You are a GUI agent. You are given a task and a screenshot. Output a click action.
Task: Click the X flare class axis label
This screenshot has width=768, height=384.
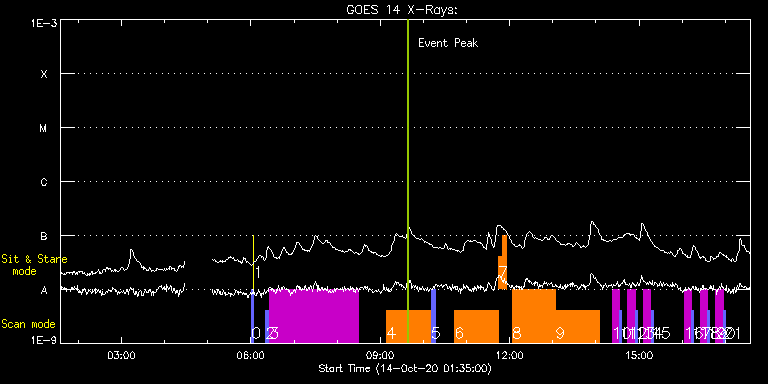click(44, 74)
